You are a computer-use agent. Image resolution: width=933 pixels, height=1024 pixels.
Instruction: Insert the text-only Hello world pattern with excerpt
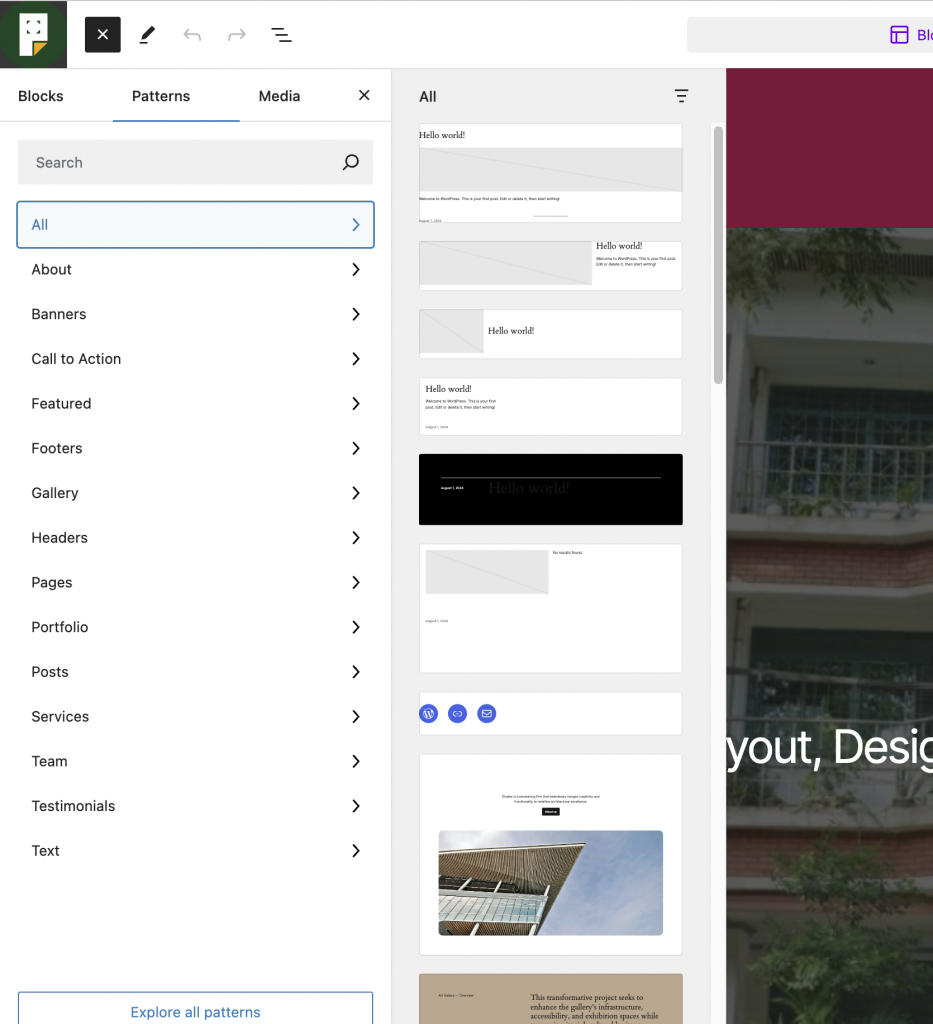tap(550, 407)
